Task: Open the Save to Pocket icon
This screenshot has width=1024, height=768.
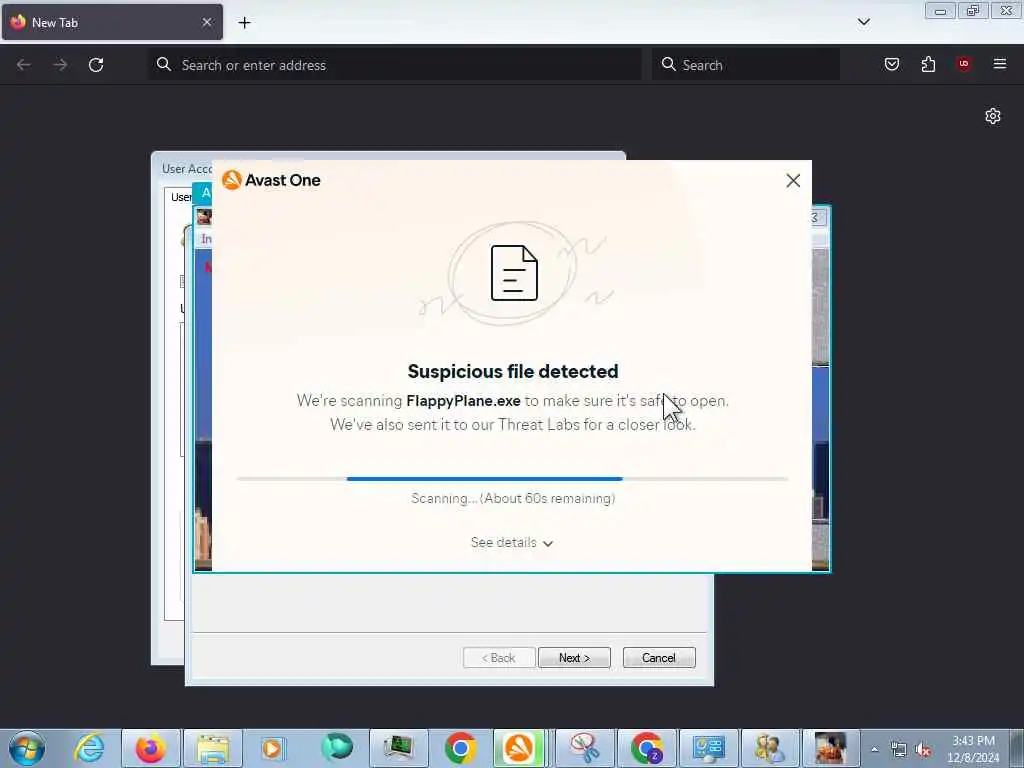Action: [x=891, y=64]
